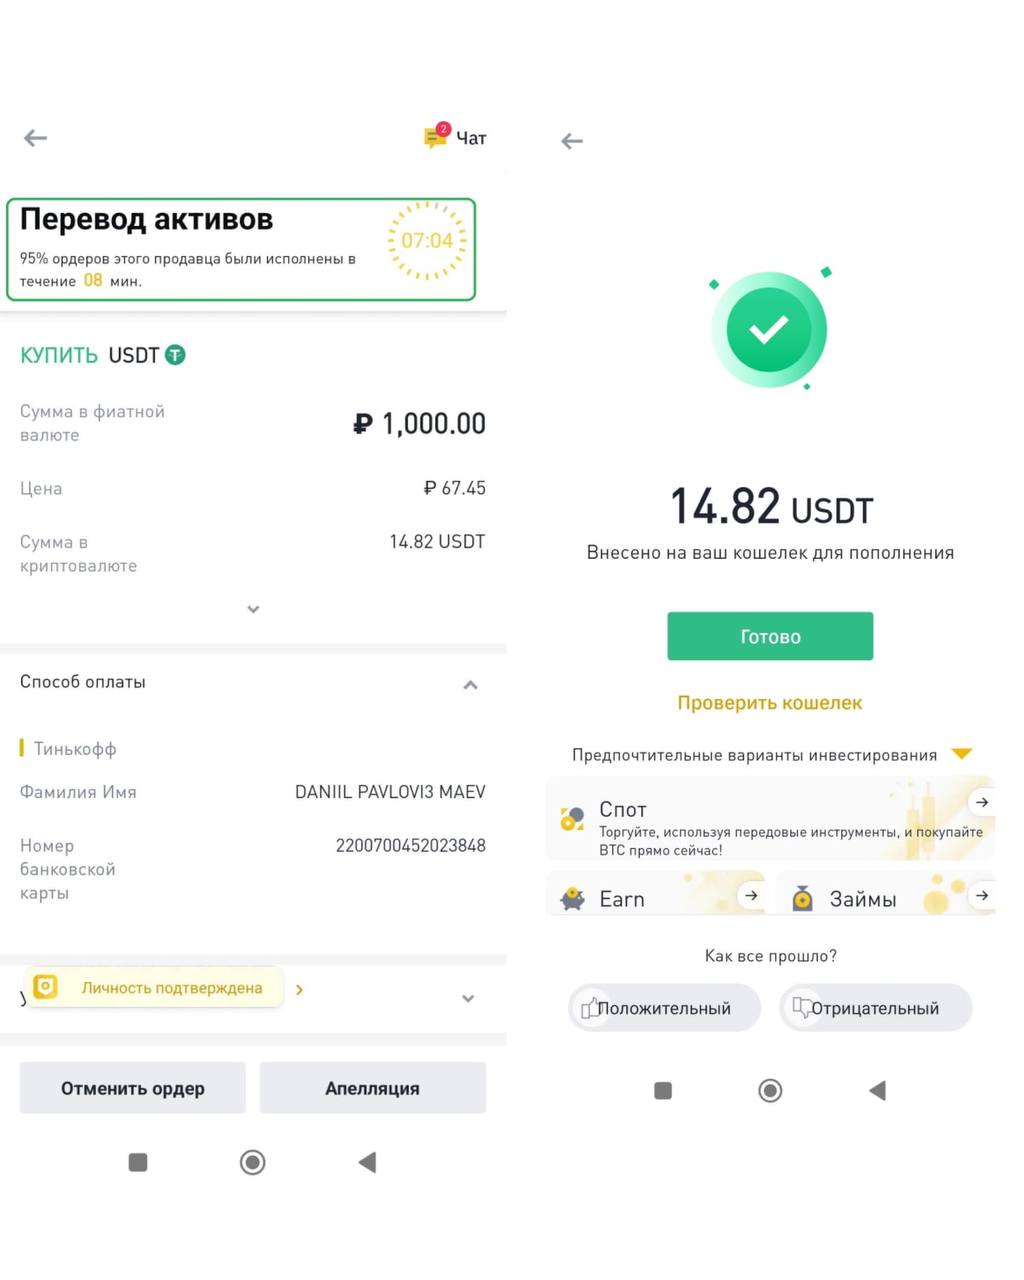Collapse the preferred investment options triangle
The image size is (1024, 1280).
pyautogui.click(x=962, y=754)
